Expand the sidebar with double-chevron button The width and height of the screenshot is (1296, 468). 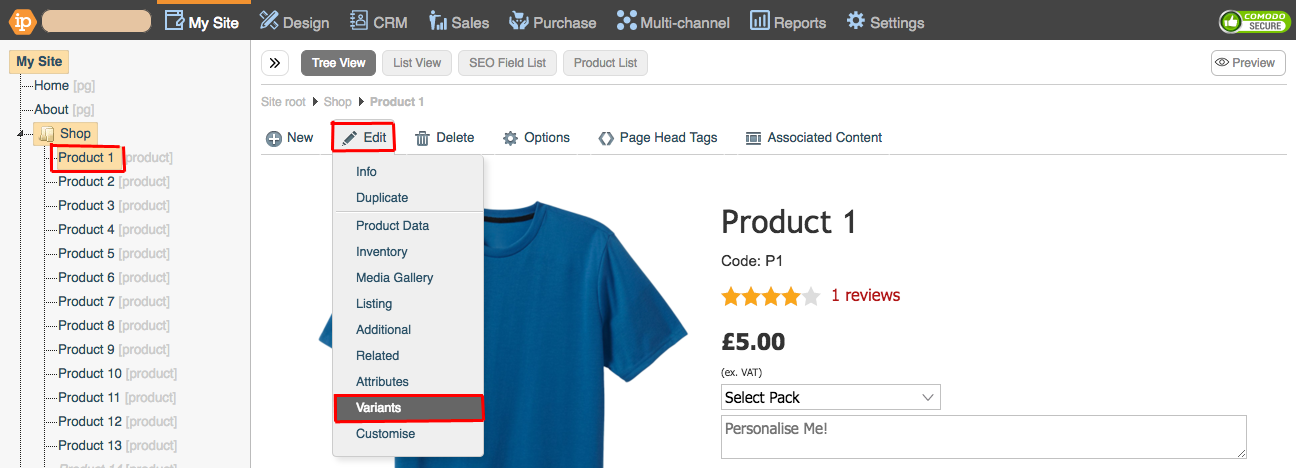click(275, 63)
